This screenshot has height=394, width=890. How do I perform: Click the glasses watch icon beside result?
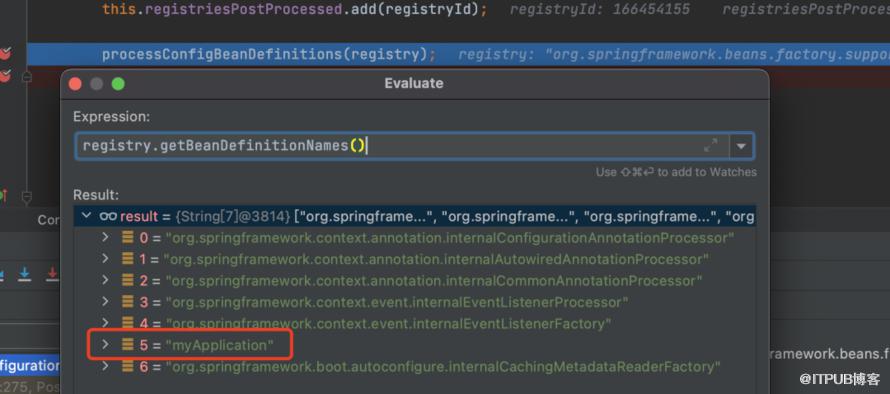108,216
